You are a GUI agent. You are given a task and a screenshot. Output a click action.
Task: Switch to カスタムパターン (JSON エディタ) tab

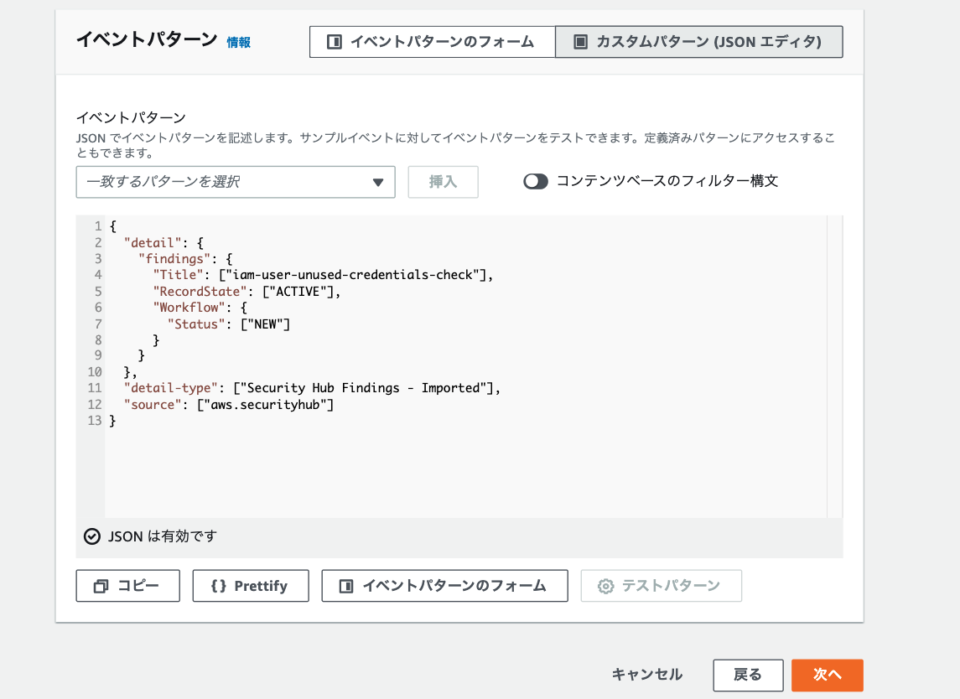pyautogui.click(x=699, y=41)
